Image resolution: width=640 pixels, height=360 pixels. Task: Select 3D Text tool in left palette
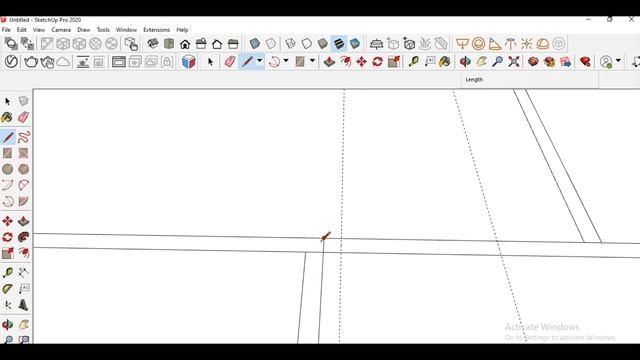pyautogui.click(x=24, y=305)
